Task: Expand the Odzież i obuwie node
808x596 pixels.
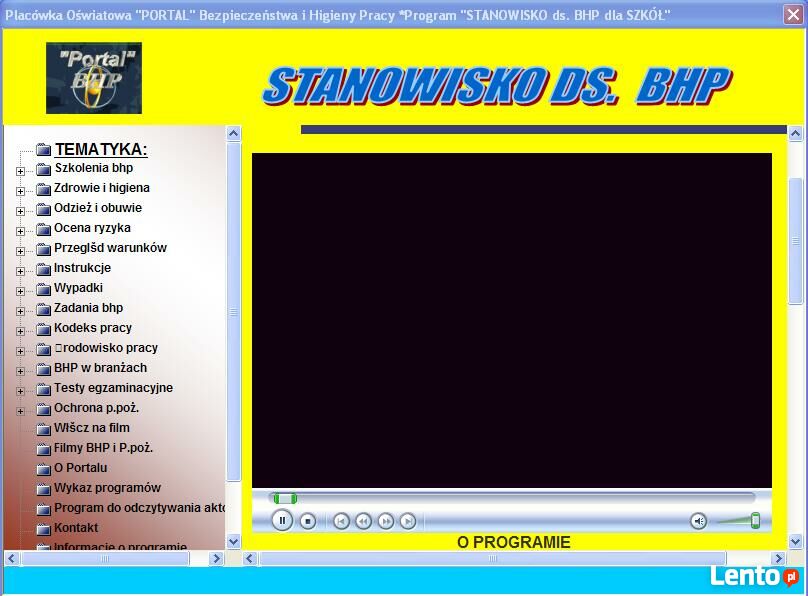Action: click(x=20, y=211)
